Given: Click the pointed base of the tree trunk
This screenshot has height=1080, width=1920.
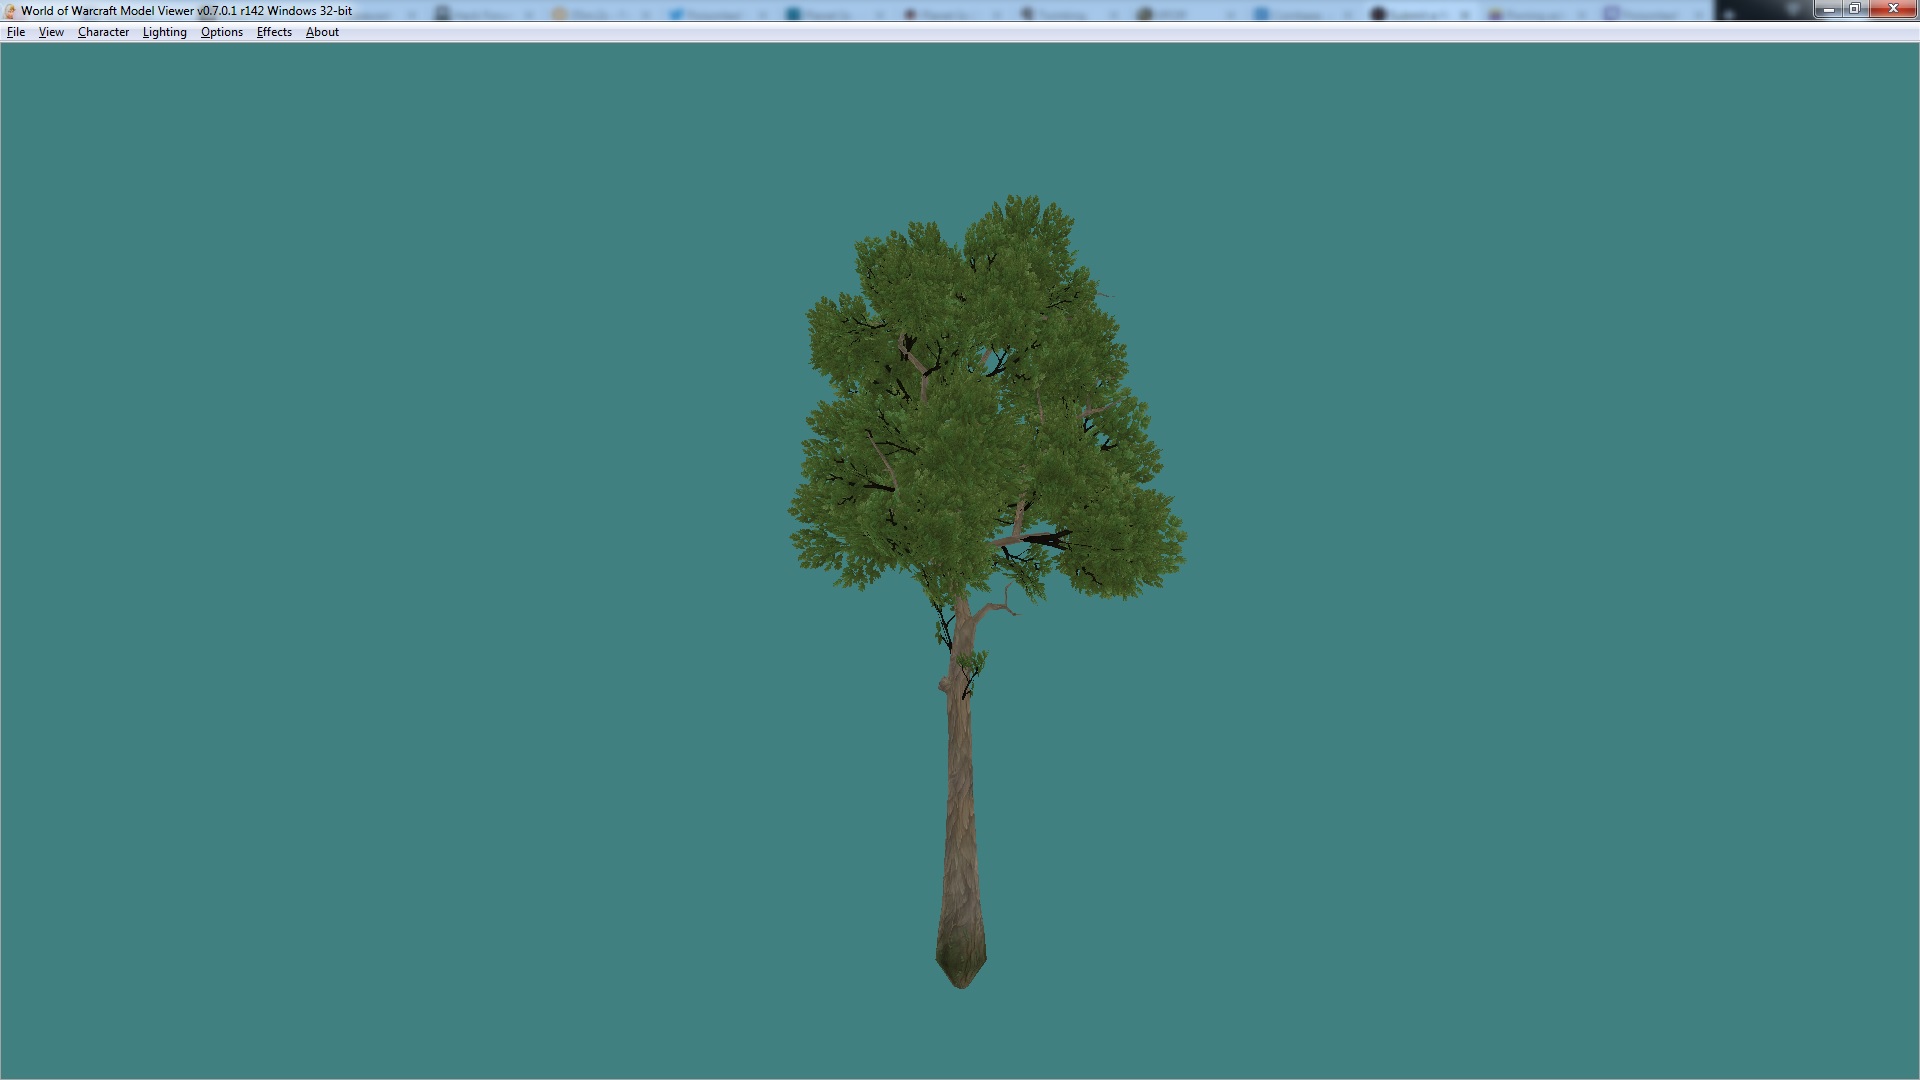Looking at the screenshot, I should point(961,975).
